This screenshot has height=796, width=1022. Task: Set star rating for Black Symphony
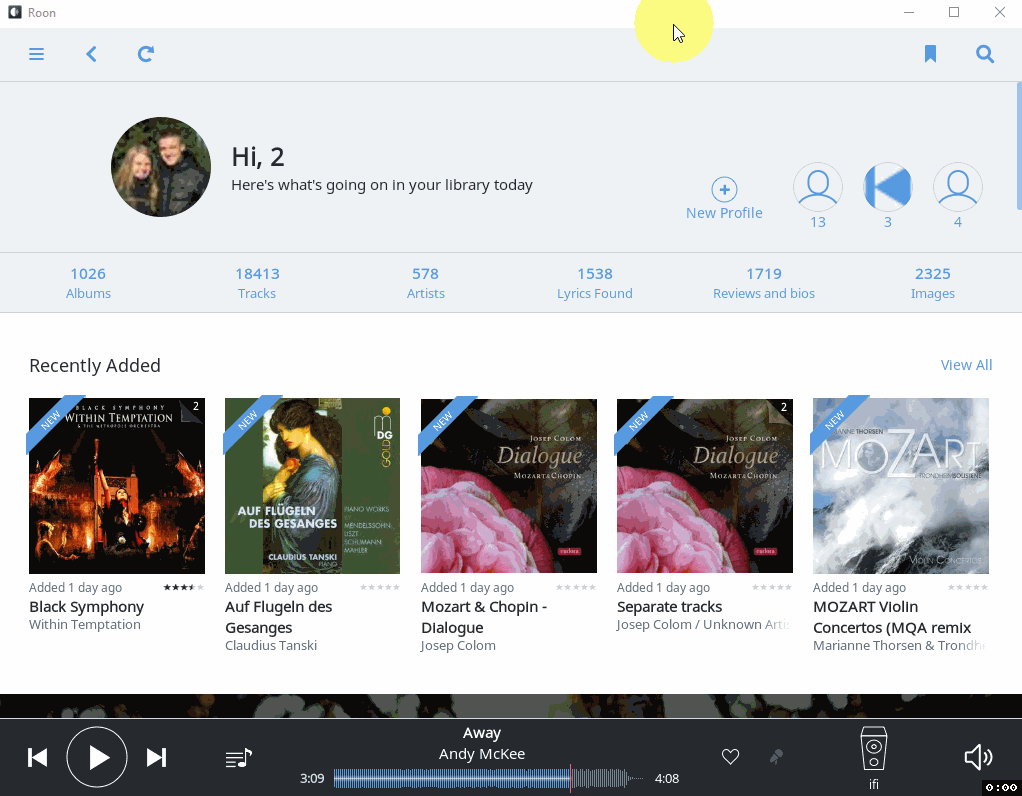pyautogui.click(x=184, y=587)
